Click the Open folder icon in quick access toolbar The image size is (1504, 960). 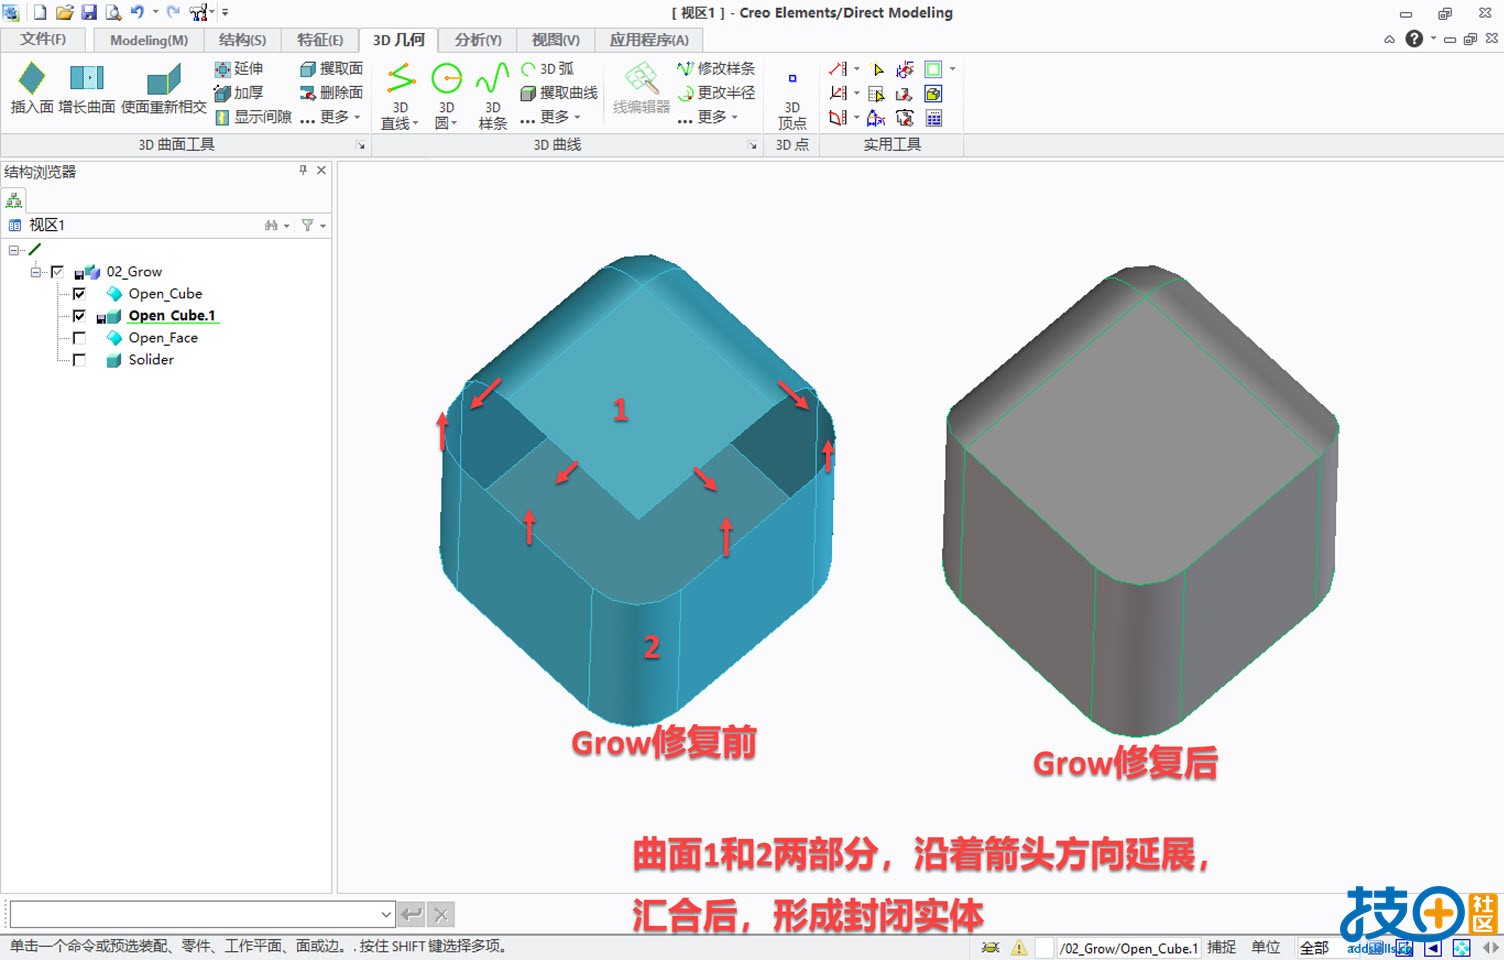pos(64,12)
